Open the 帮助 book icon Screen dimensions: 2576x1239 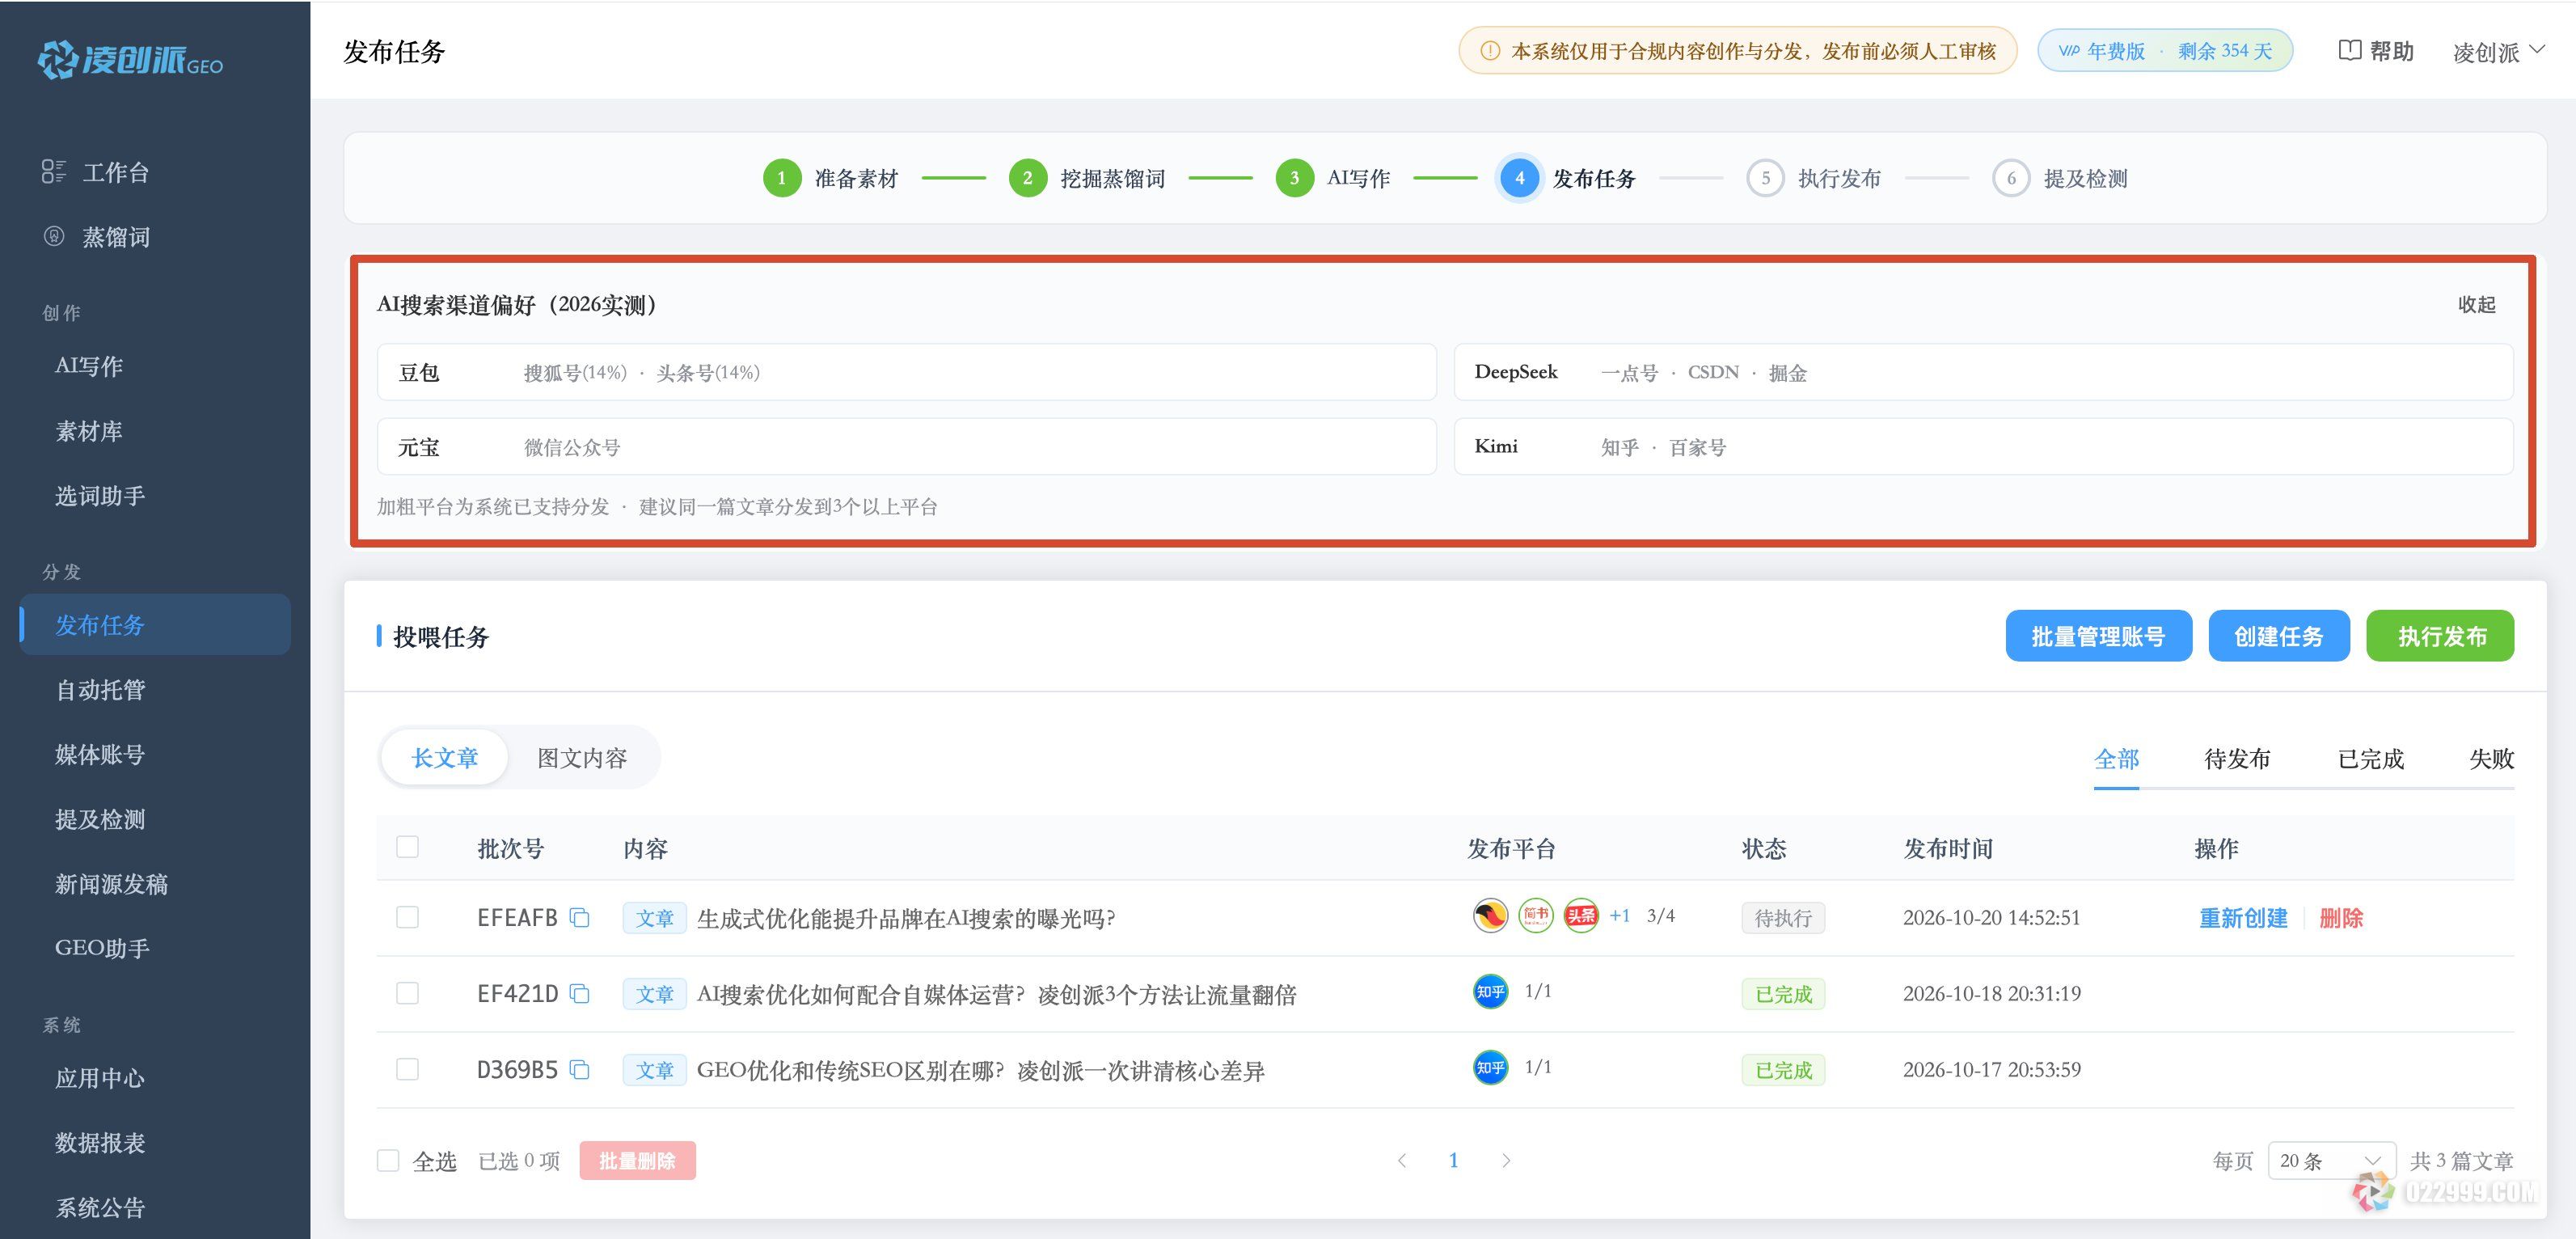(2349, 50)
